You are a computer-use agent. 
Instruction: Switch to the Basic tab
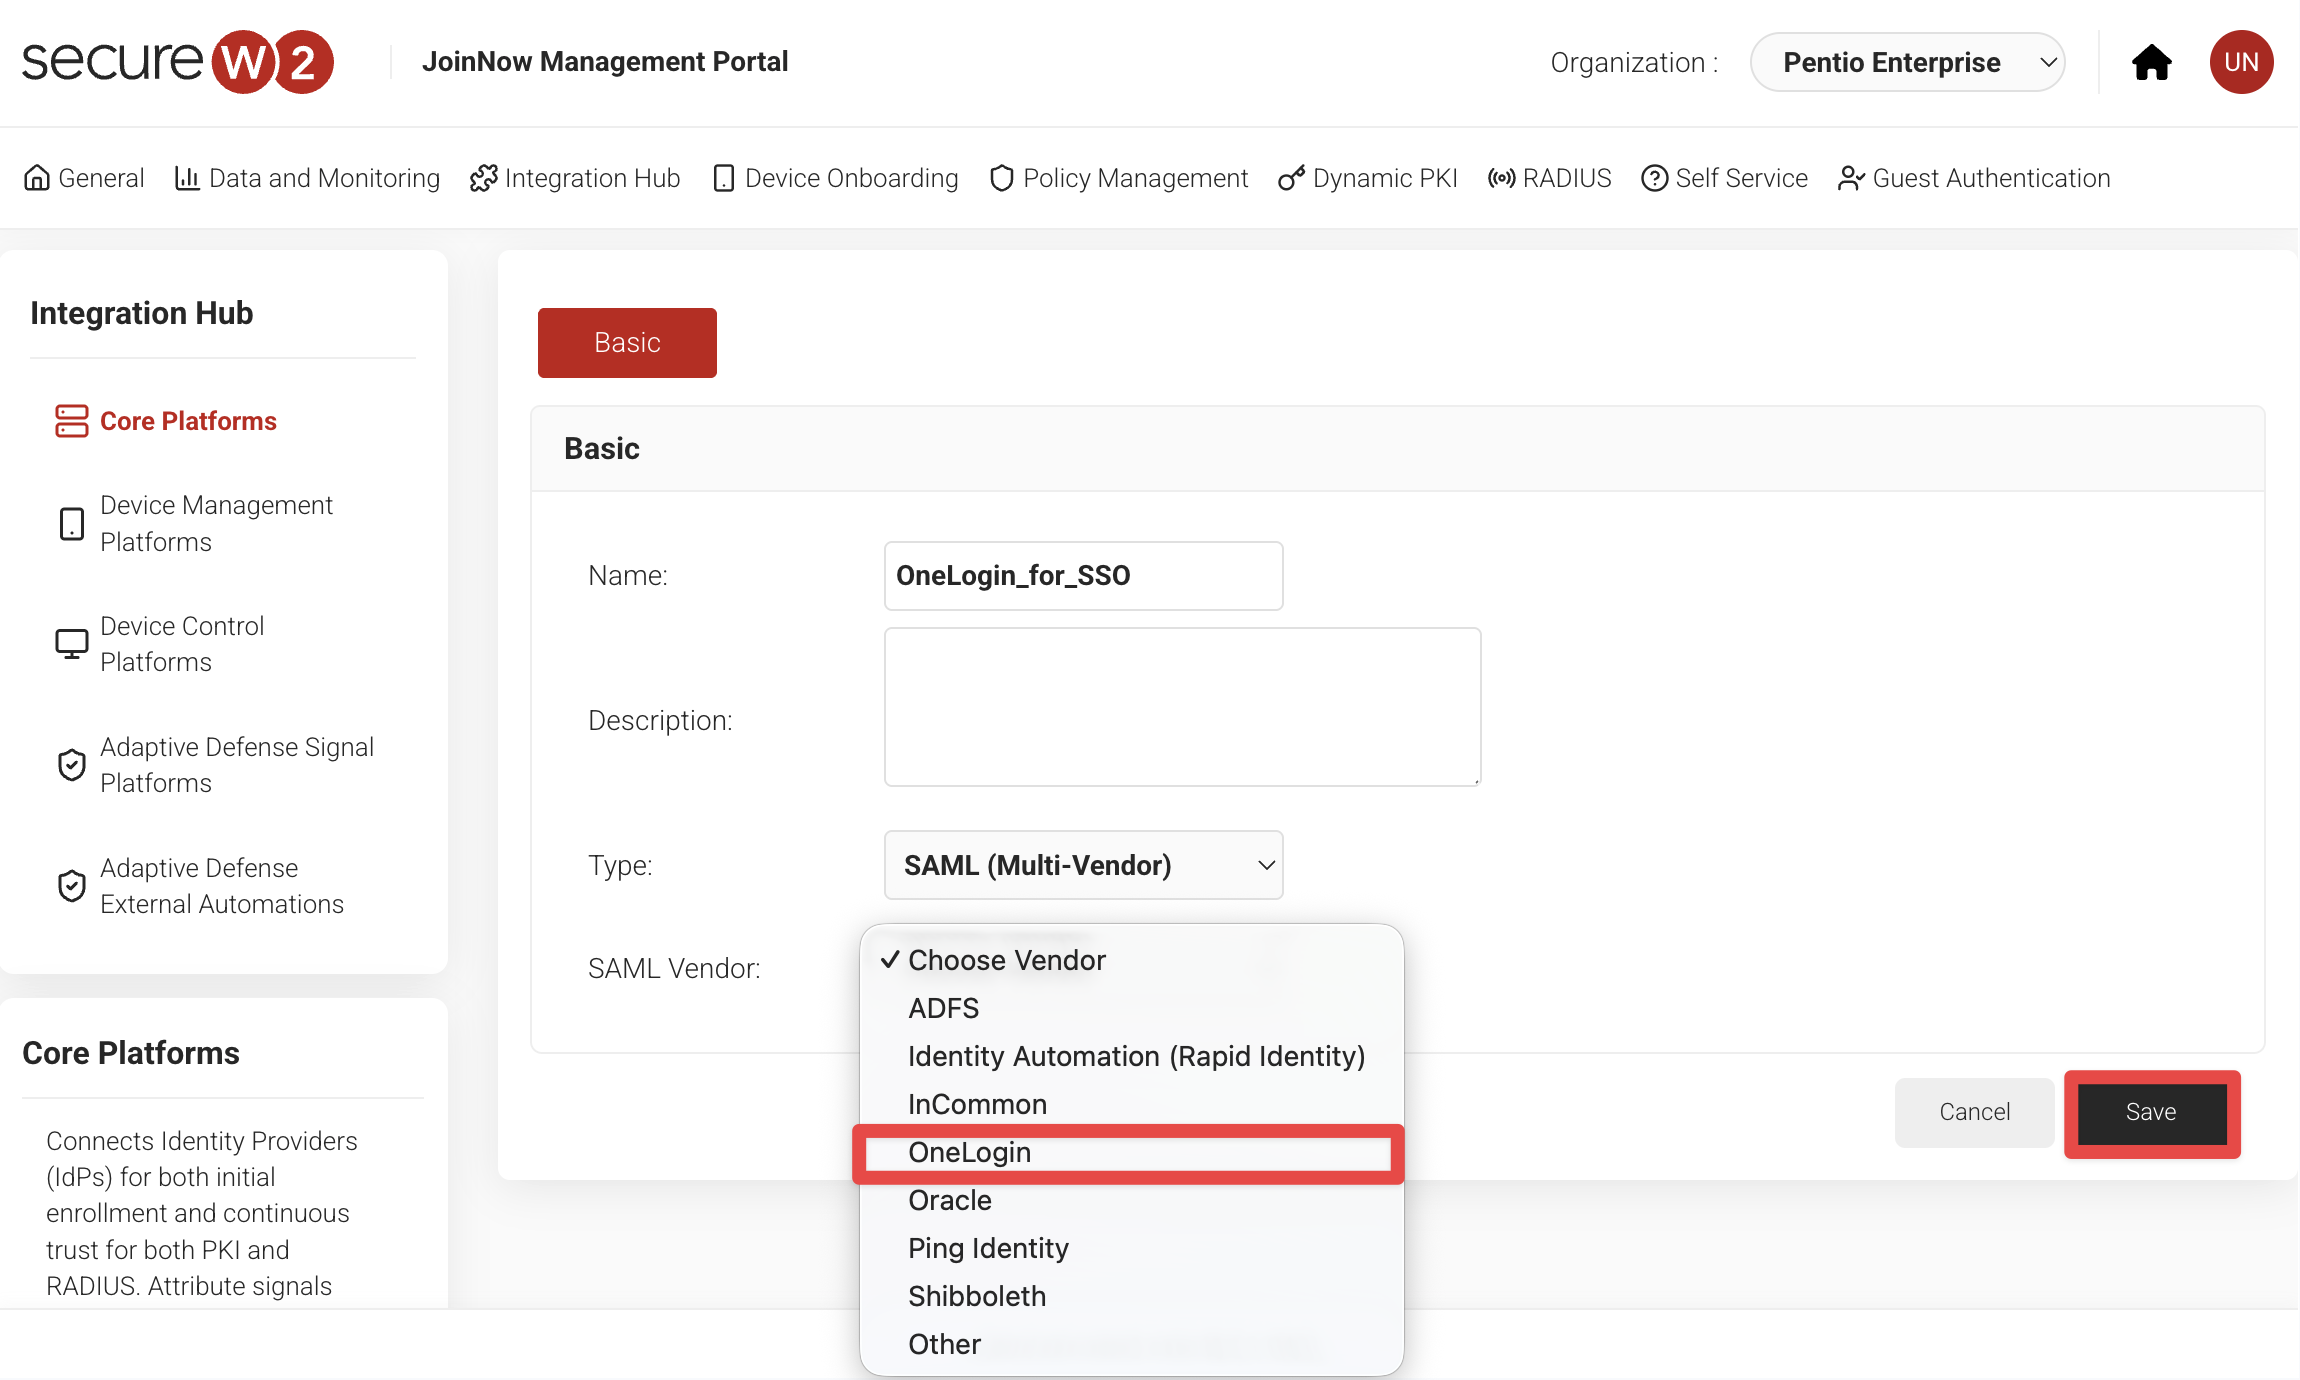coord(627,343)
